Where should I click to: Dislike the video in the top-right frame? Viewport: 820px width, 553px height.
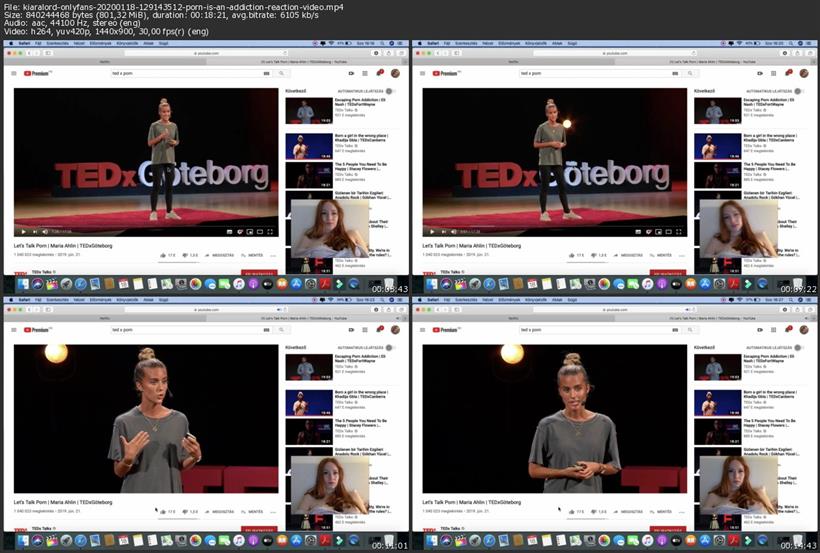point(592,255)
